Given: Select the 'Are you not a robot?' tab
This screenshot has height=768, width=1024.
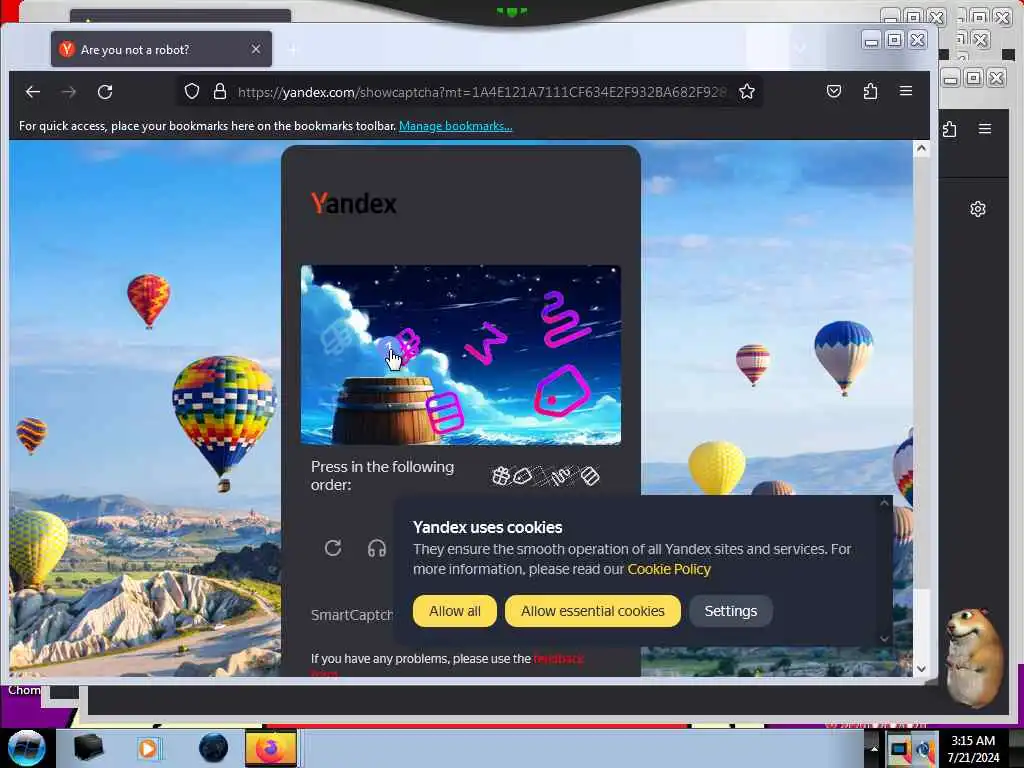Looking at the screenshot, I should point(161,49).
